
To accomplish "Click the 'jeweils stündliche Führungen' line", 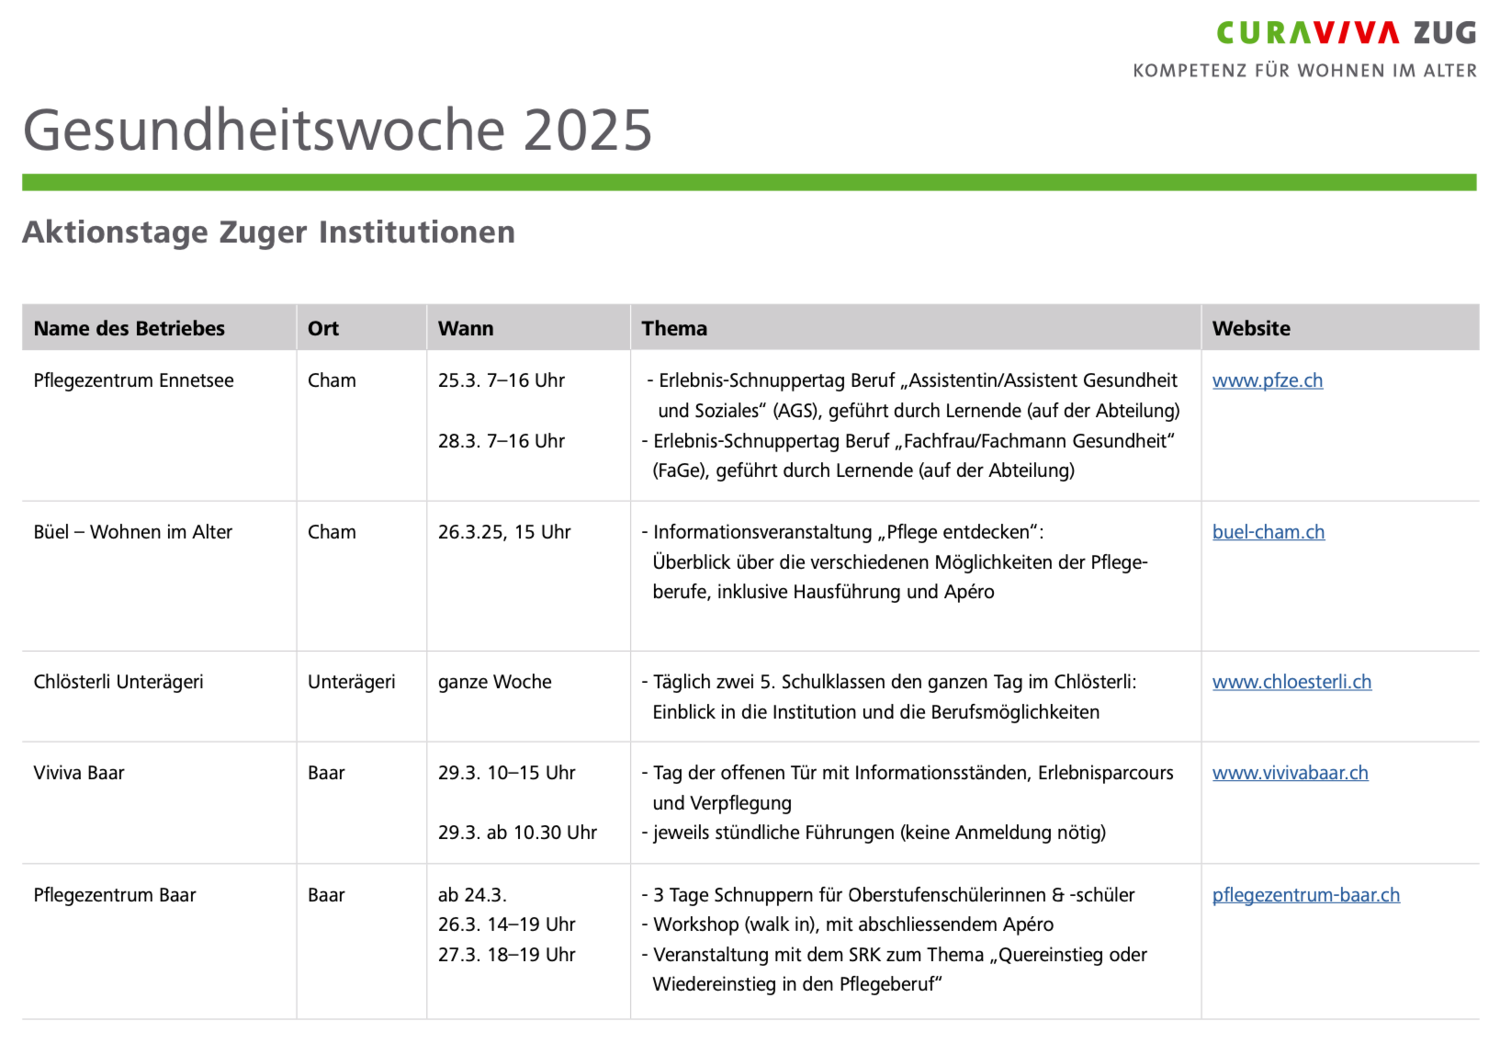I will click(873, 832).
